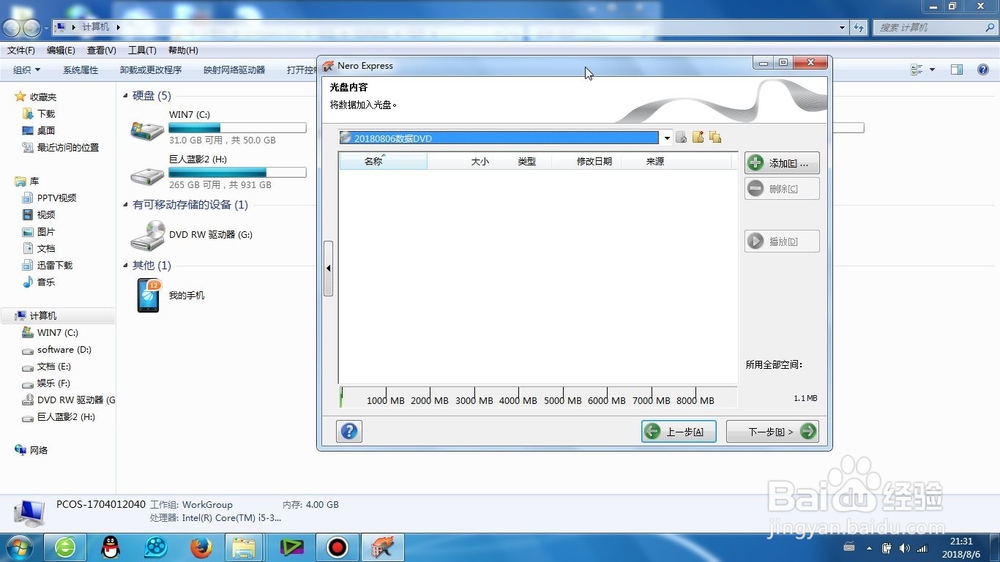Click the 搜索 计算机 search box
The height and width of the screenshot is (562, 1000).
coord(934,27)
